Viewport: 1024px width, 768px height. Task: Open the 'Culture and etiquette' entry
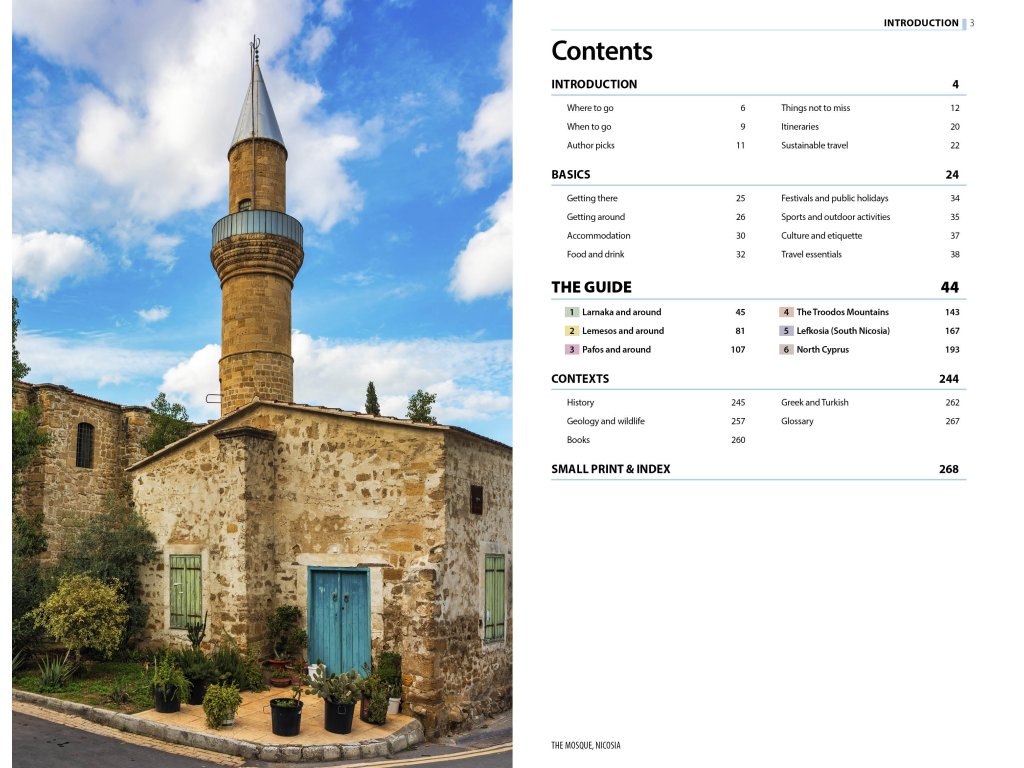(x=821, y=236)
